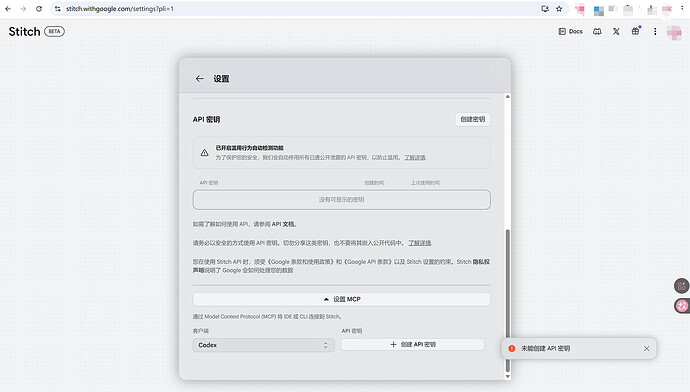The height and width of the screenshot is (392, 690).
Task: Go back using the browser back arrow
Action: (x=8, y=9)
